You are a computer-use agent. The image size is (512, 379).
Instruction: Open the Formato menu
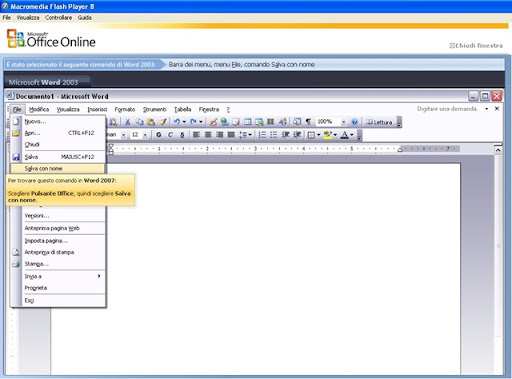click(125, 109)
